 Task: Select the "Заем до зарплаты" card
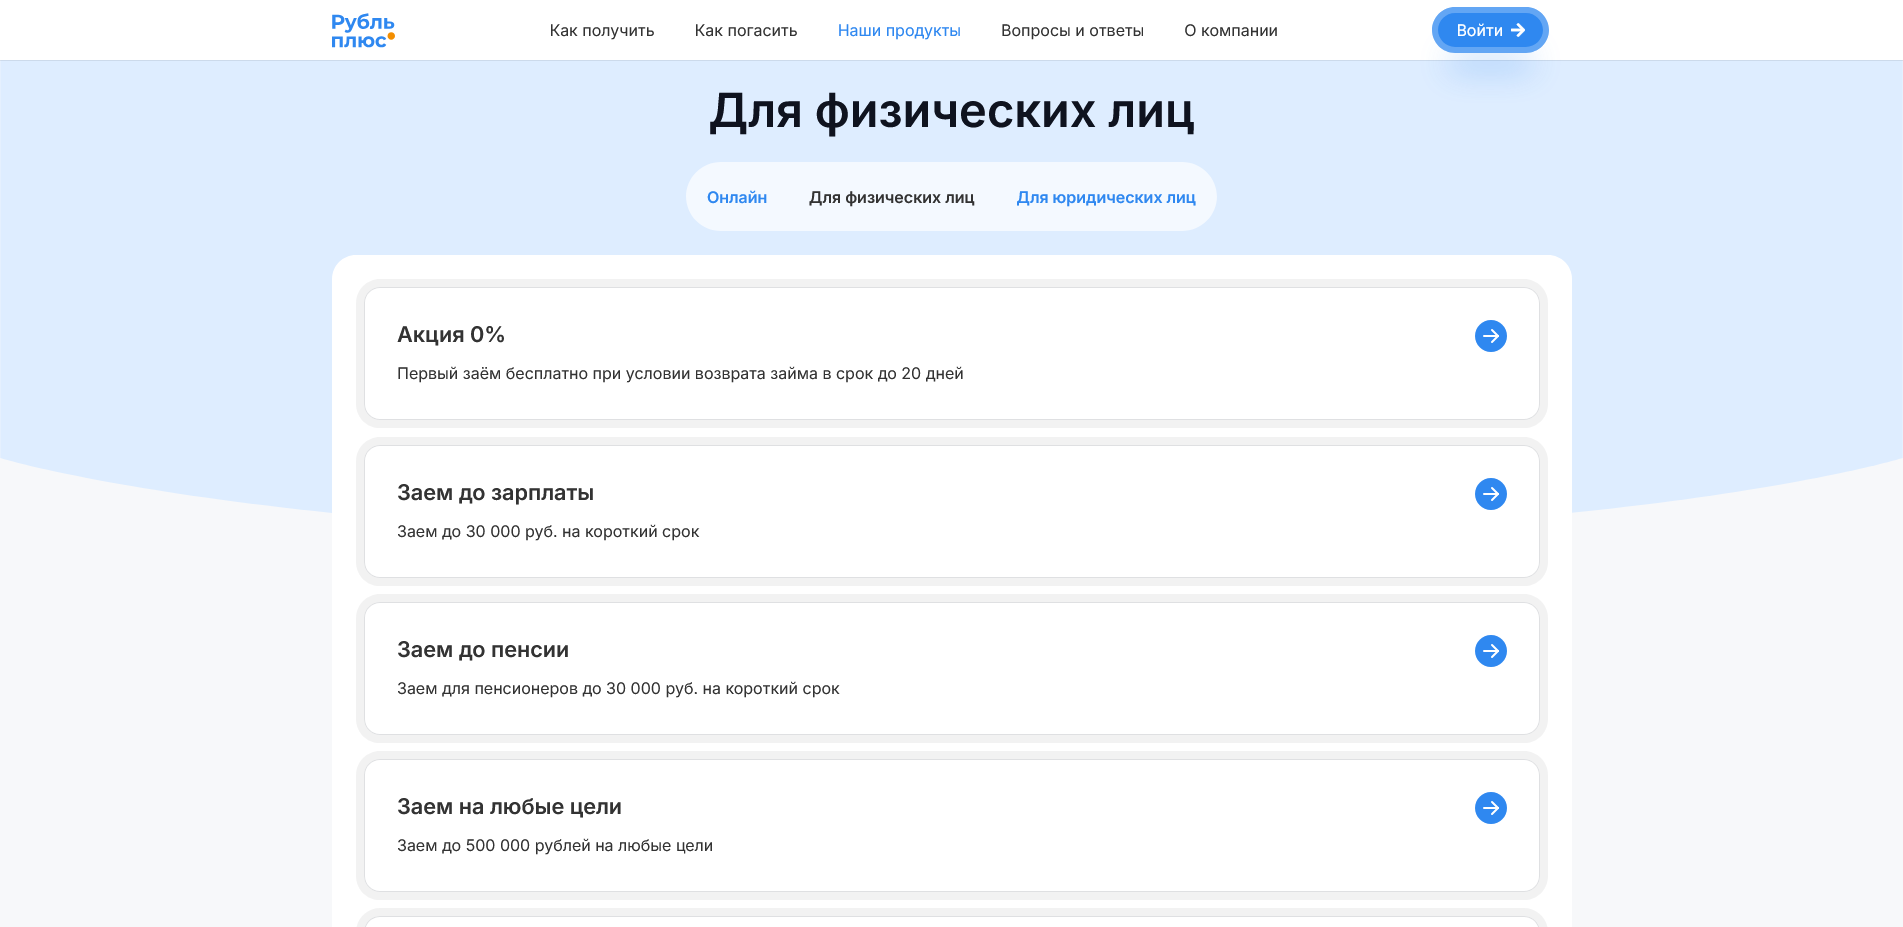click(950, 511)
